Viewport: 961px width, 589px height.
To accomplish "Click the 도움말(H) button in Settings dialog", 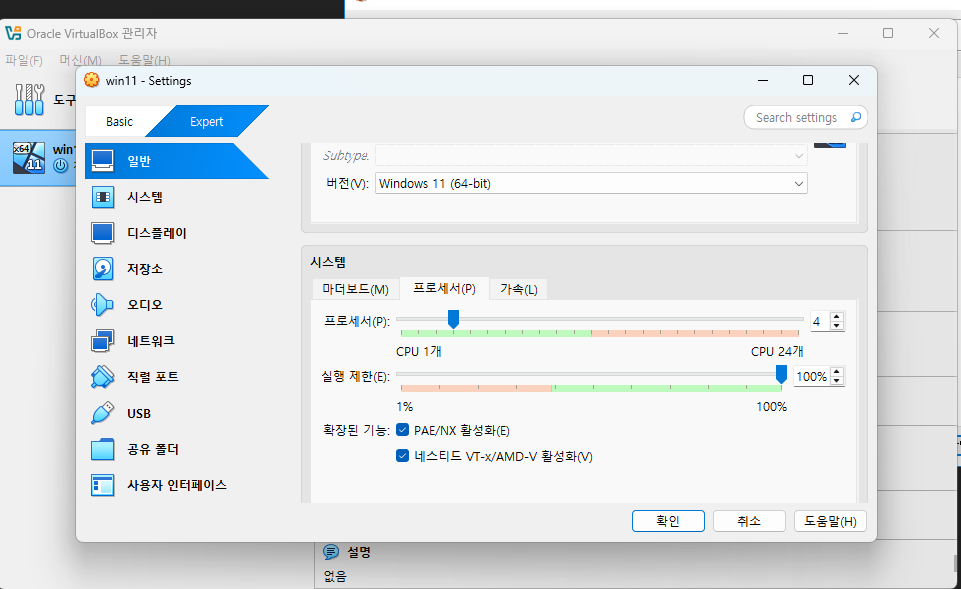I will [x=830, y=521].
